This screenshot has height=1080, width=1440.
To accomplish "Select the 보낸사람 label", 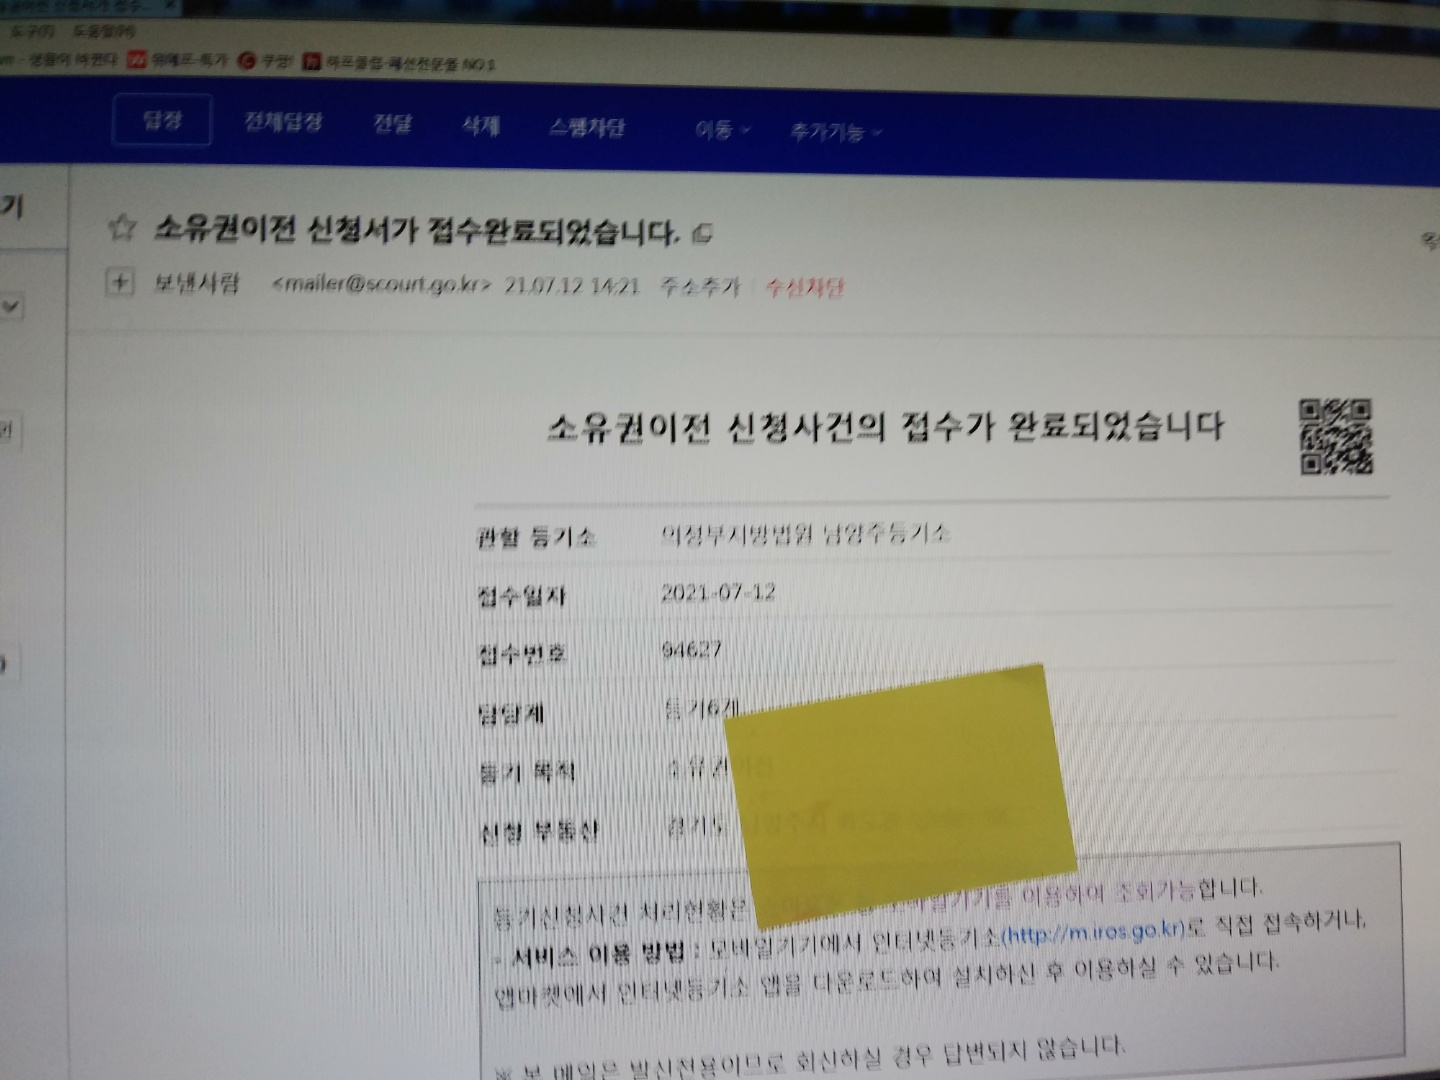I will coord(196,283).
